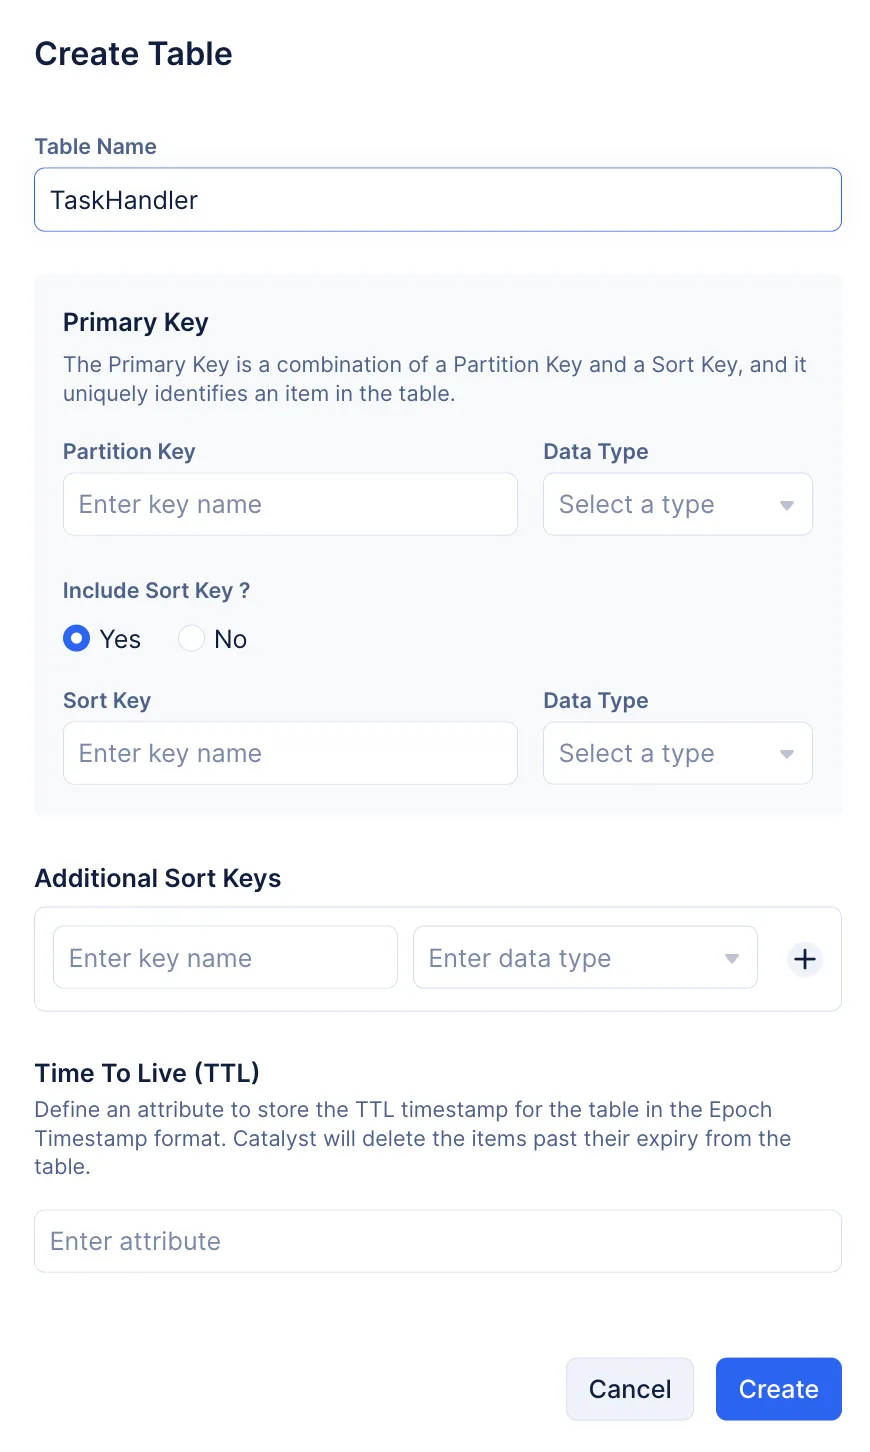The width and height of the screenshot is (870, 1452).
Task: Click the 'Time To Live (TTL)' heading
Action: 147,1073
